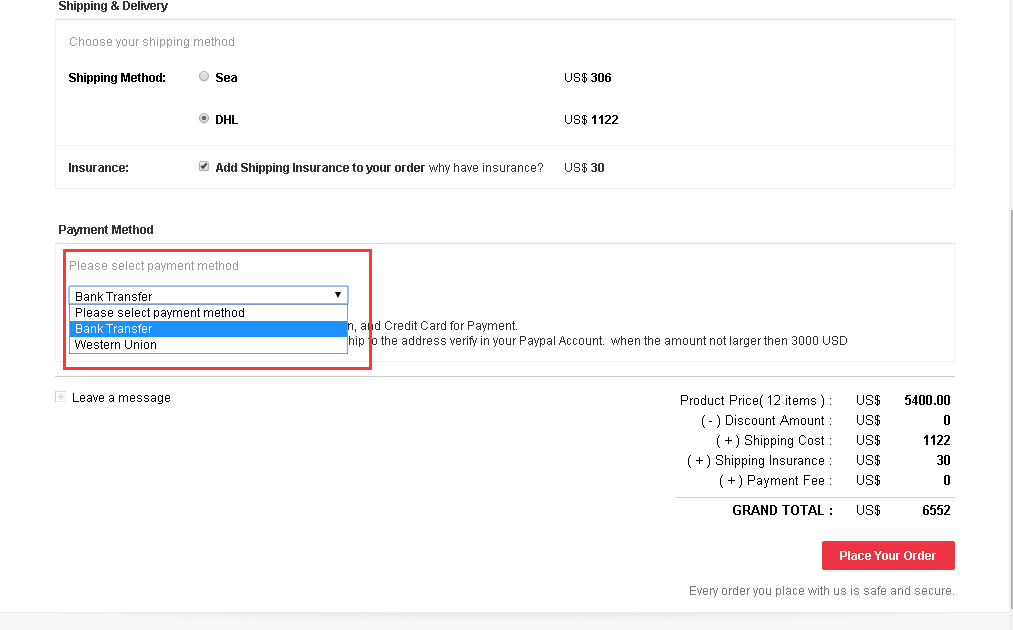Click the Grand Total amount 6552

[x=935, y=510]
